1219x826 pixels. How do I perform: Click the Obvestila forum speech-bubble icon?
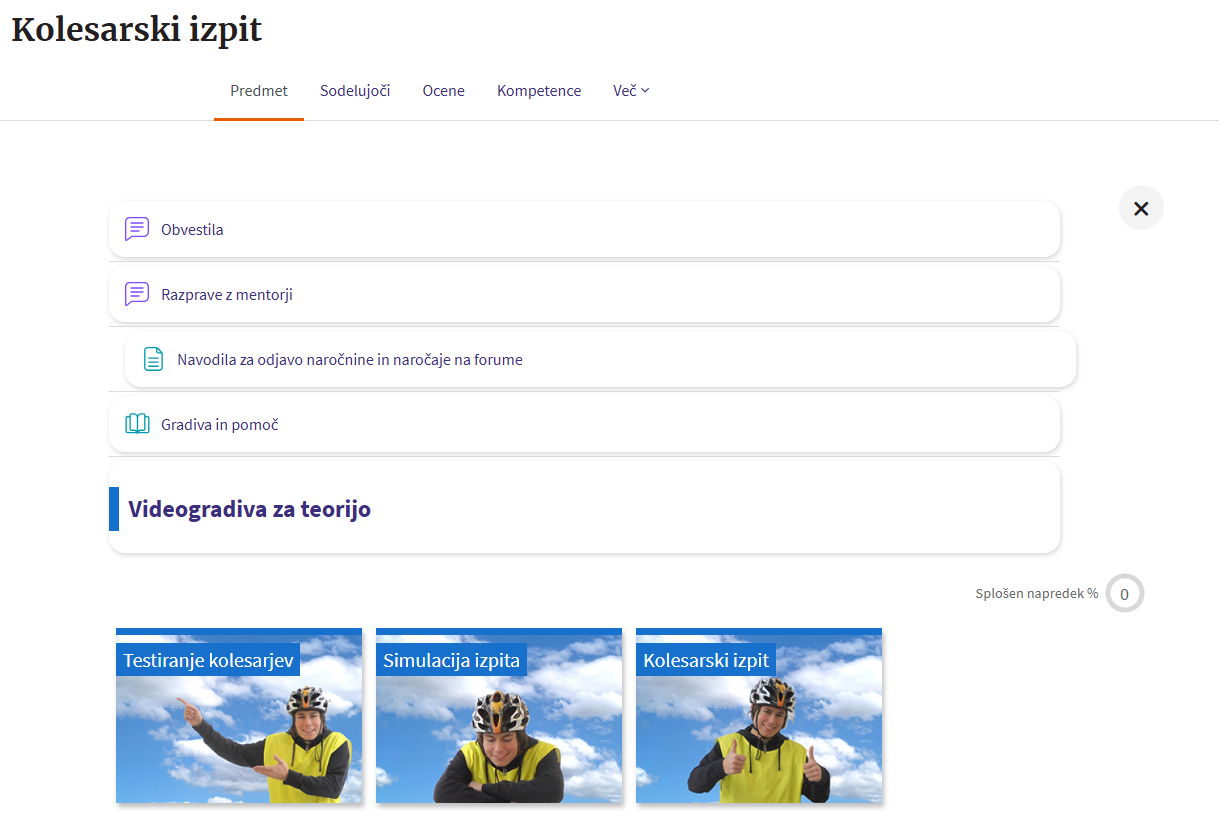[137, 229]
